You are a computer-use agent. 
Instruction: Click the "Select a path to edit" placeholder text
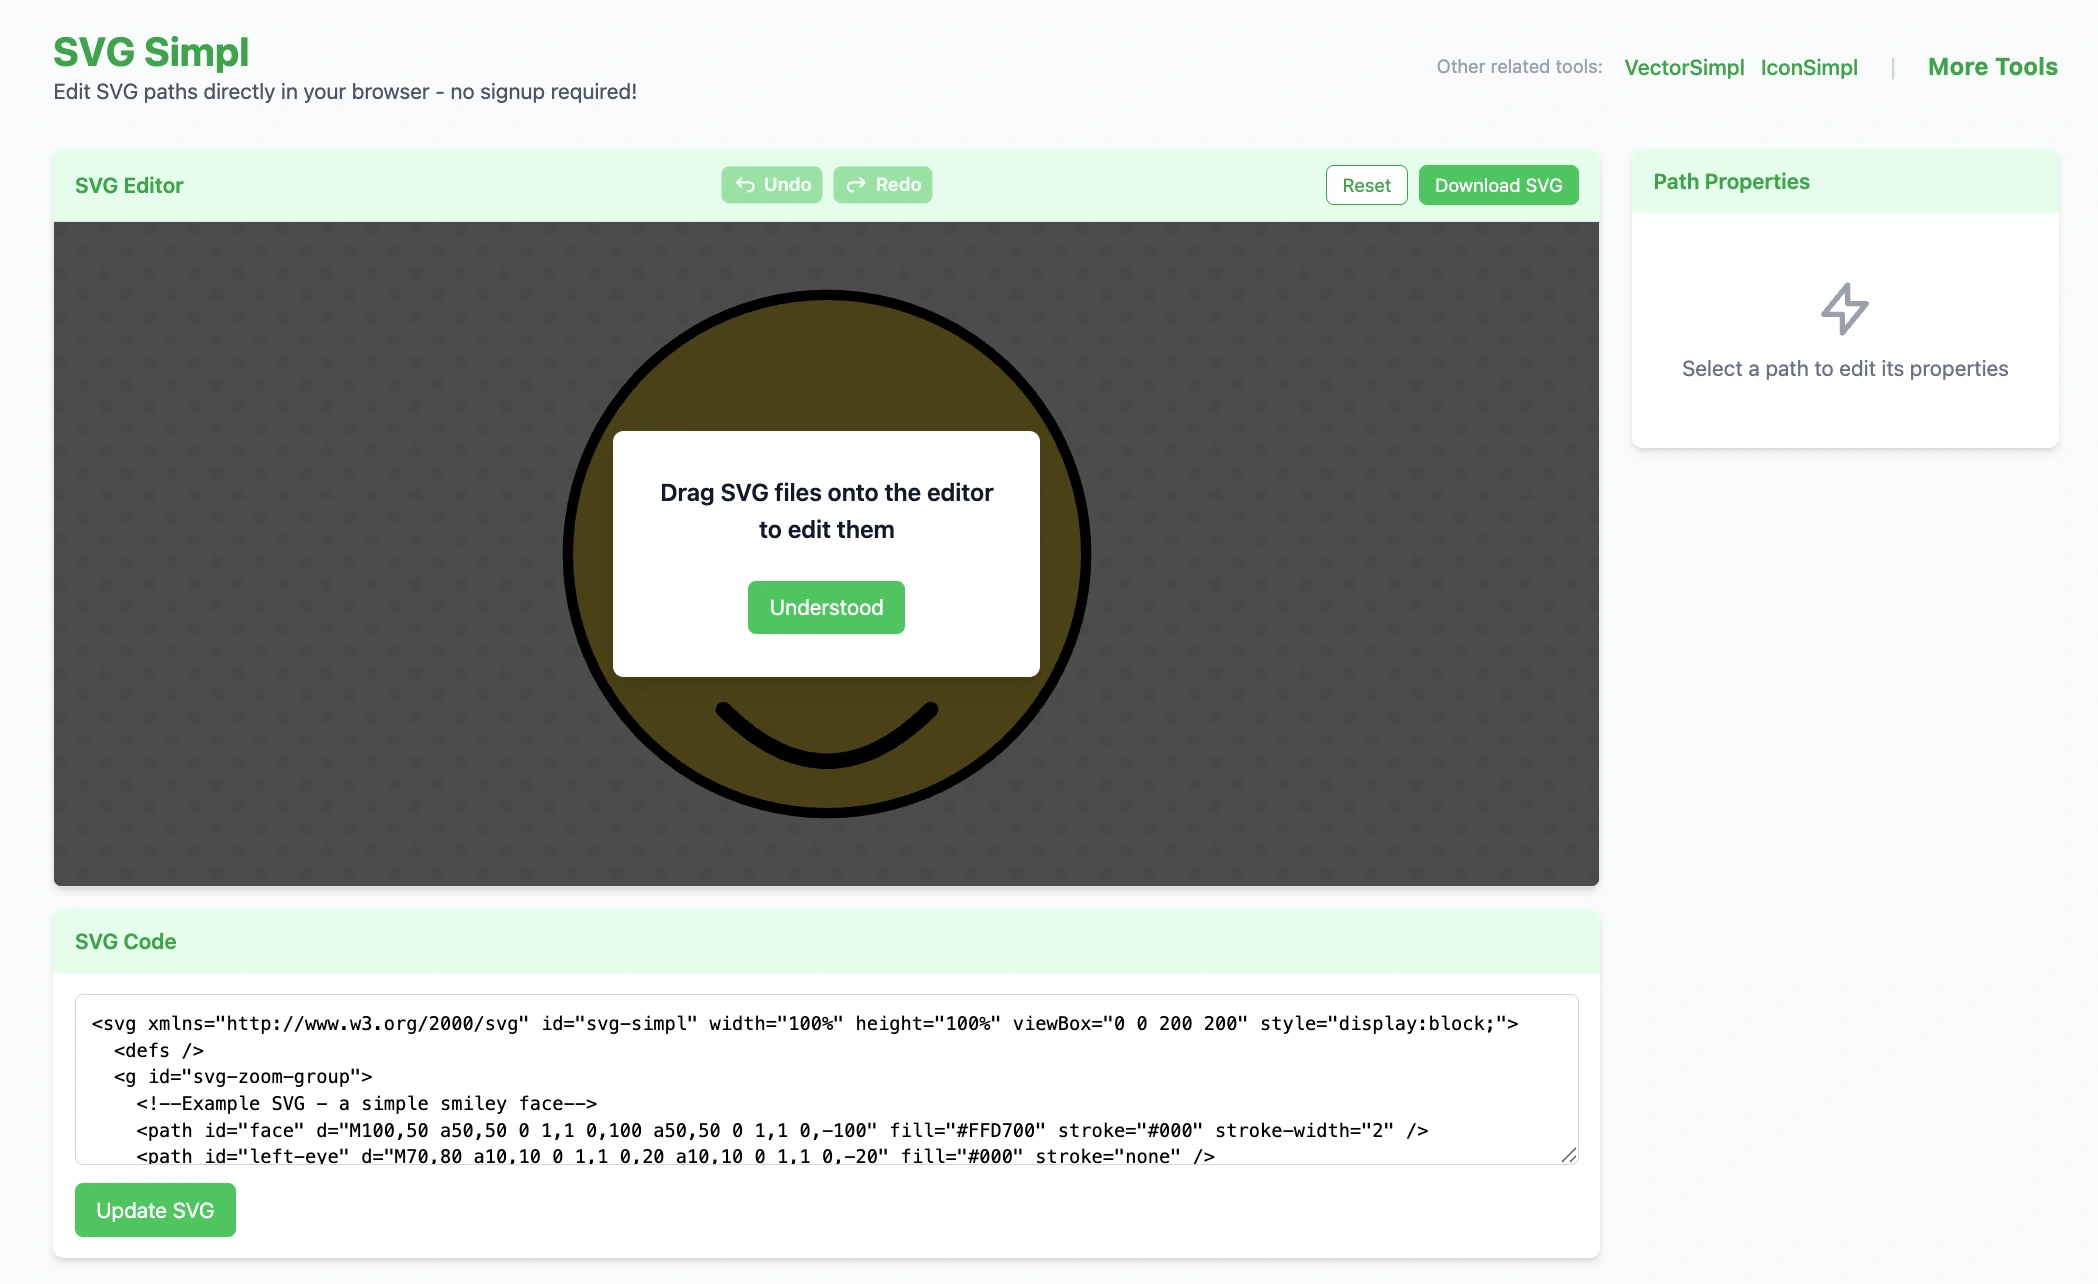[1844, 369]
